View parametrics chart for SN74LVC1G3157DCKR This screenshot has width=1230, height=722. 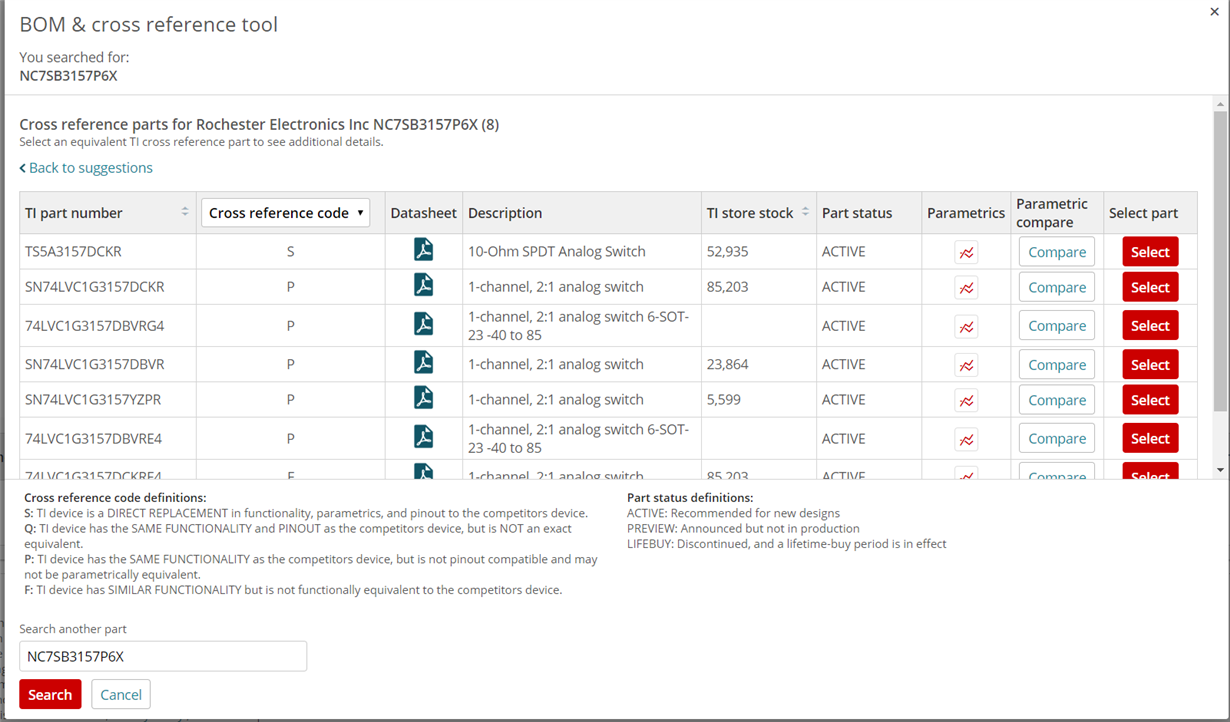pos(966,288)
